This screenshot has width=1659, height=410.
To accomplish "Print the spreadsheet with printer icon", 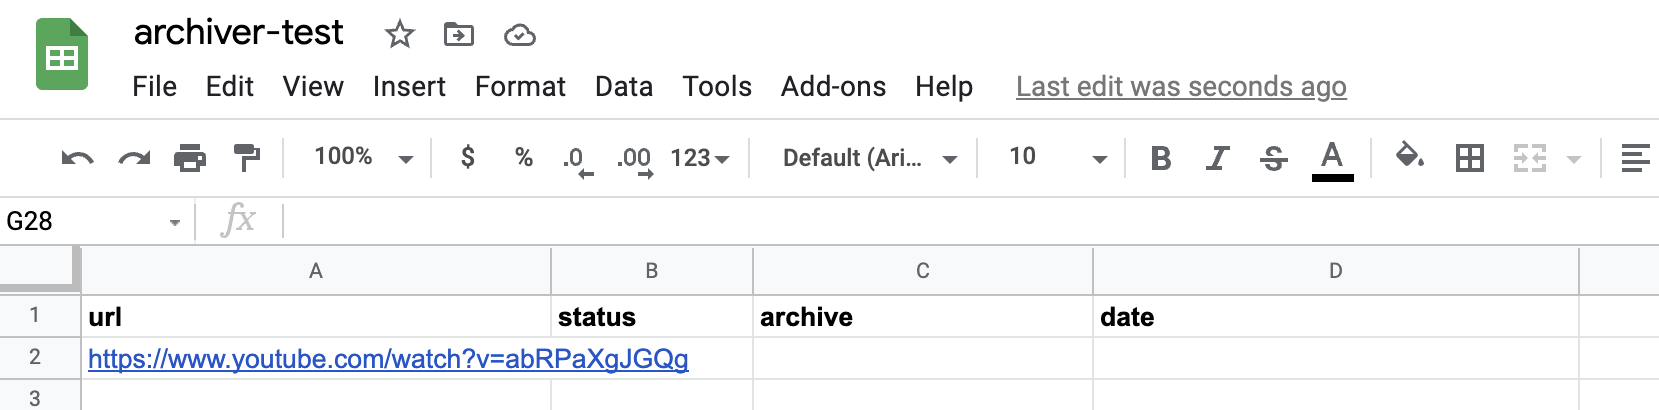I will [x=190, y=158].
